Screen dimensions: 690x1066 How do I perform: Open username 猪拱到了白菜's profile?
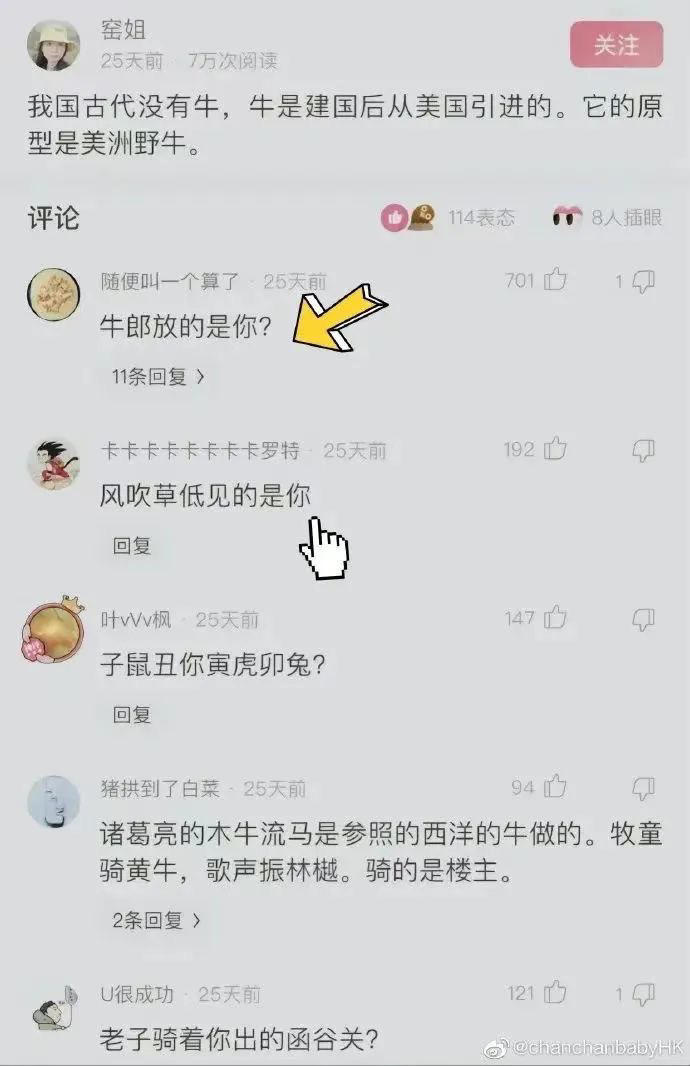point(160,789)
